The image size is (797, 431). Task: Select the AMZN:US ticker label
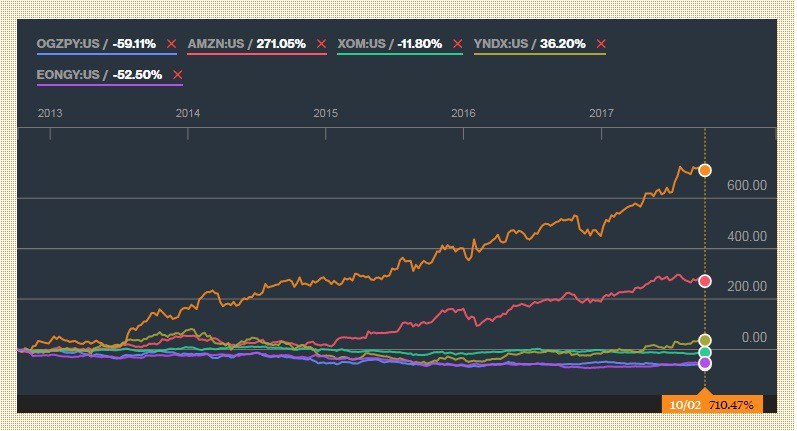(x=216, y=44)
